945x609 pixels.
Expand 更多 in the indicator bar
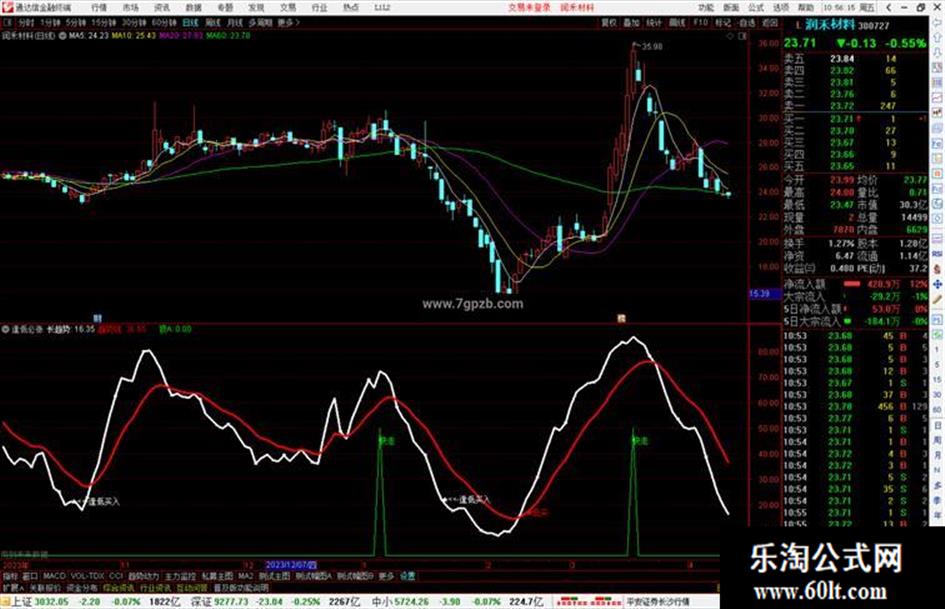[386, 576]
